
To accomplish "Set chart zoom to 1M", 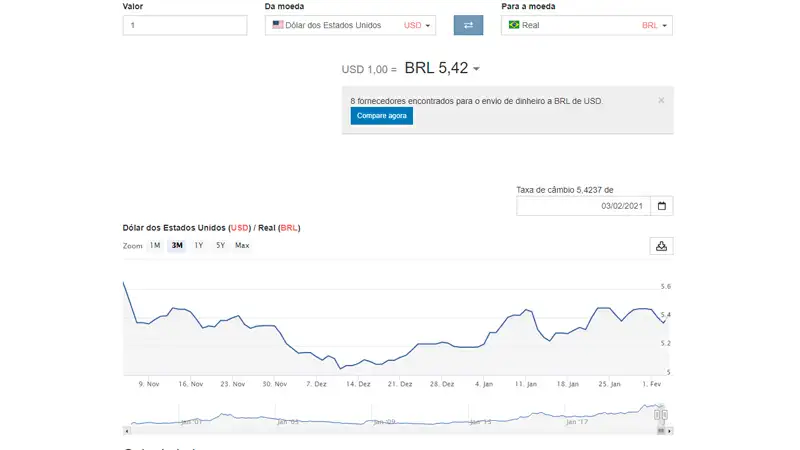I will [155, 245].
